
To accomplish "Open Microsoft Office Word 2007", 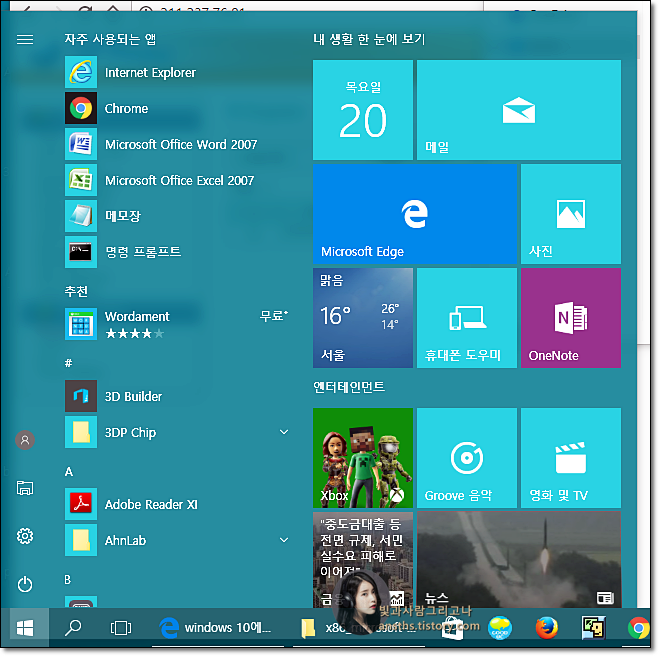I will [x=177, y=144].
